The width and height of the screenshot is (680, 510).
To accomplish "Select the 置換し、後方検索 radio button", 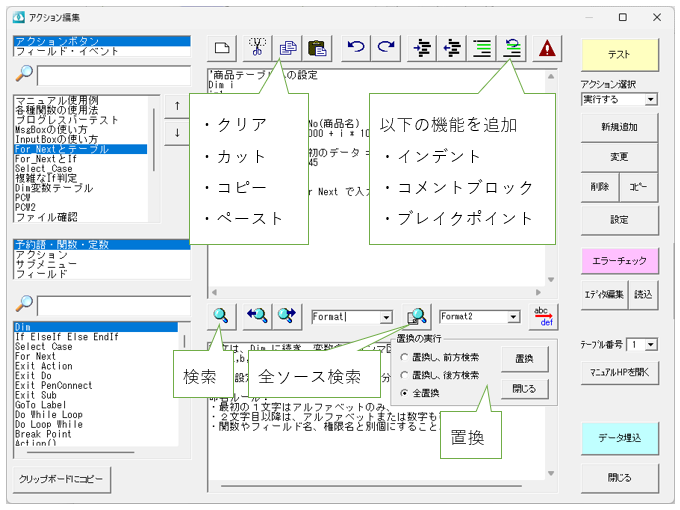I will pyautogui.click(x=405, y=375).
